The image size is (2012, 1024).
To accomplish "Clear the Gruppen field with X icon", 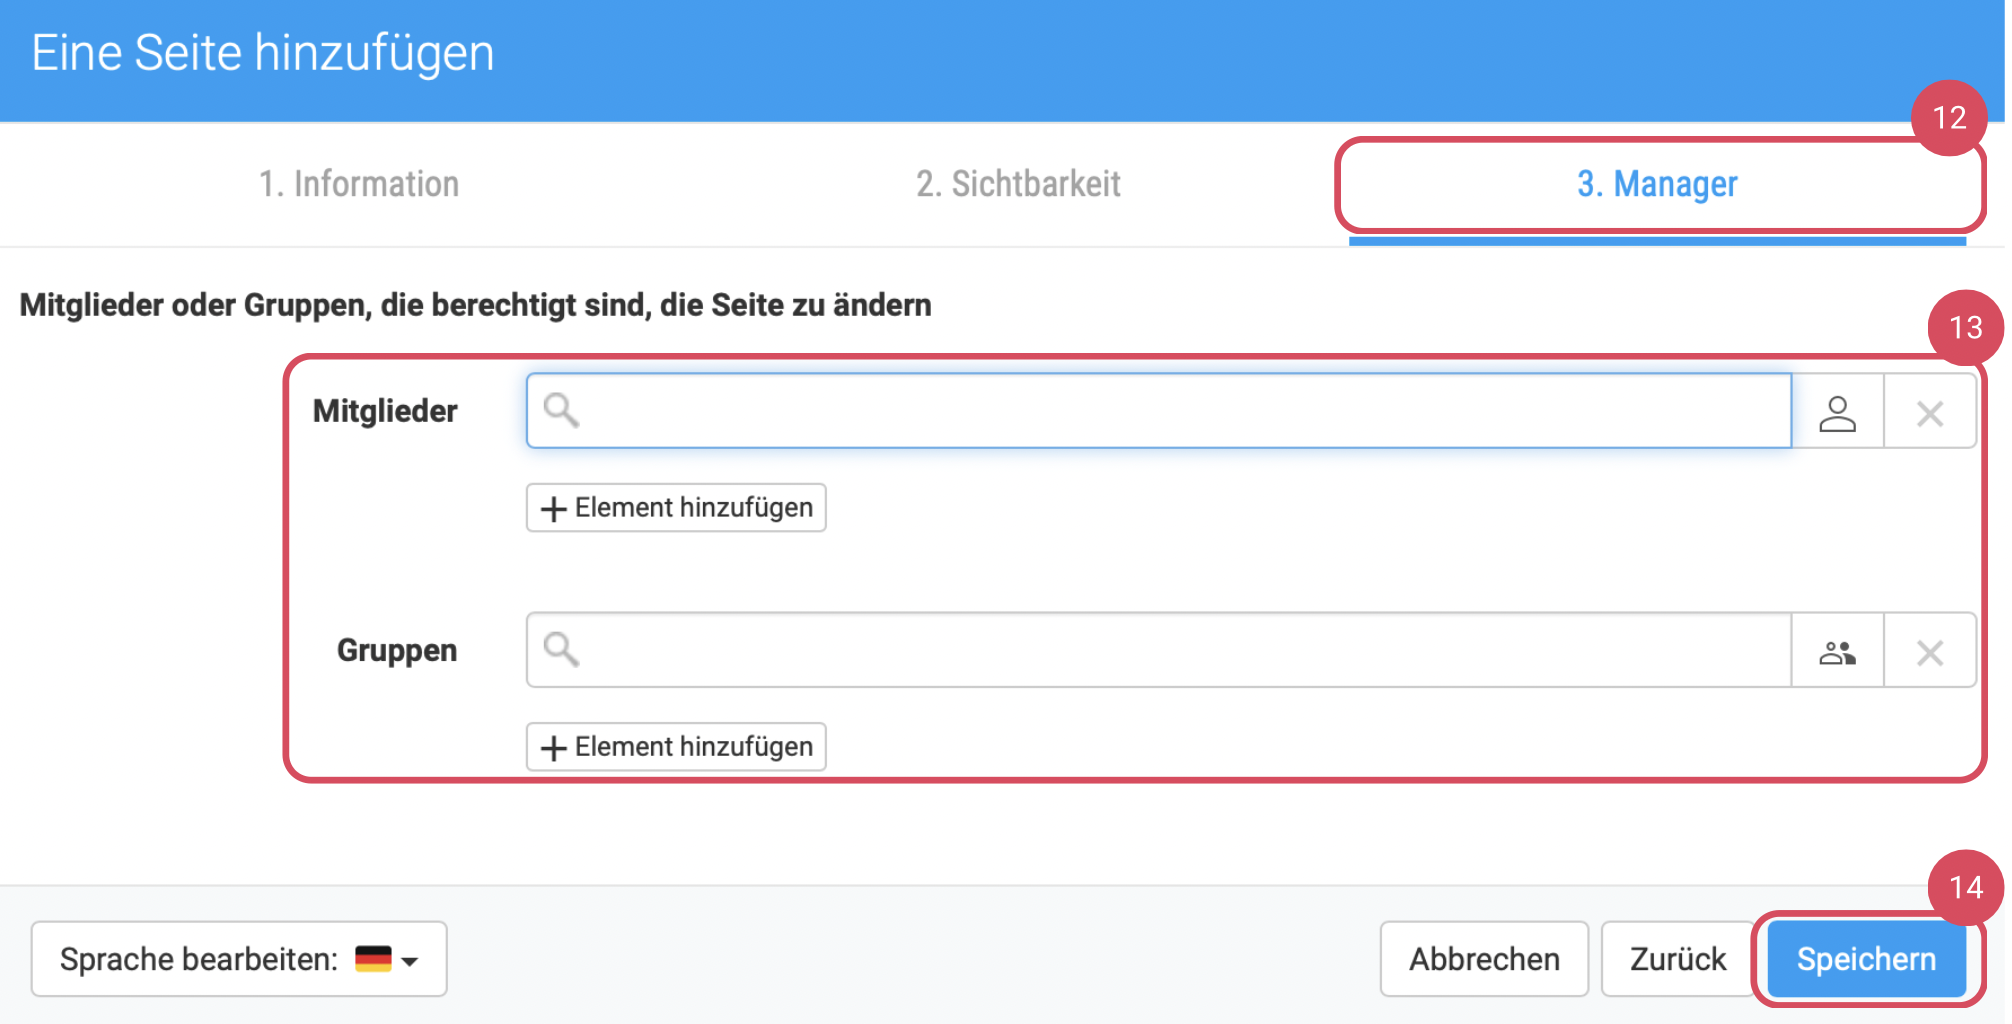I will [1929, 652].
